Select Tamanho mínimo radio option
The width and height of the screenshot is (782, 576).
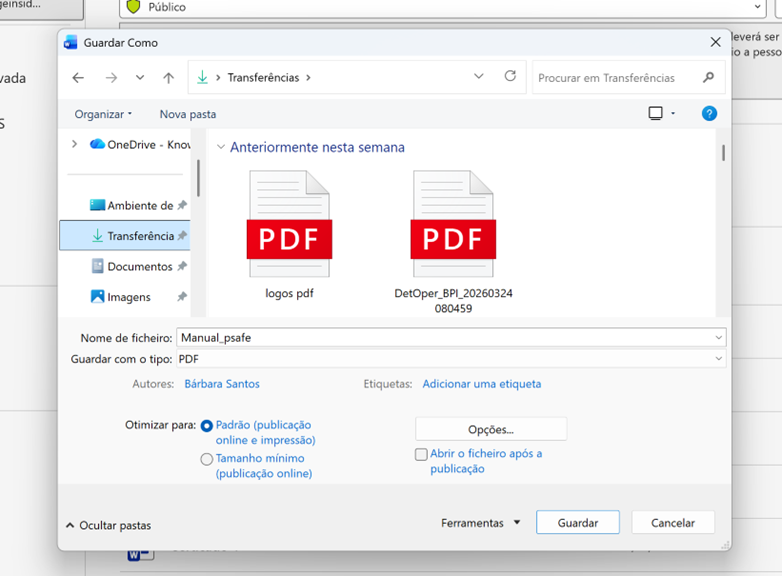[x=207, y=459]
